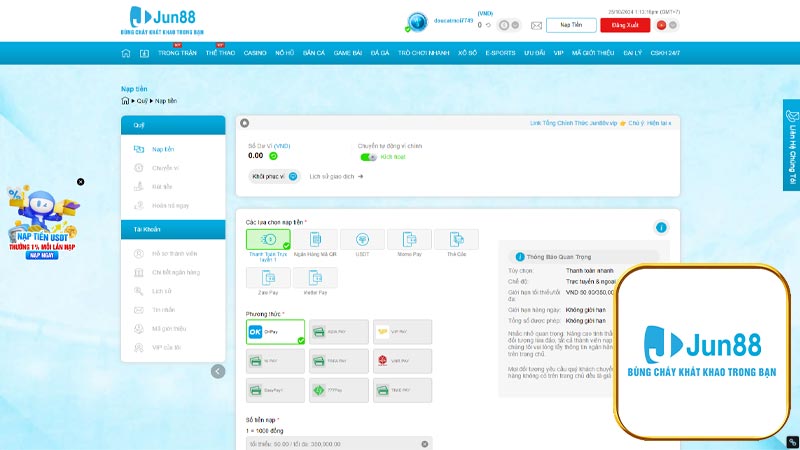Click the Nạp Tiền header button

click(x=571, y=25)
